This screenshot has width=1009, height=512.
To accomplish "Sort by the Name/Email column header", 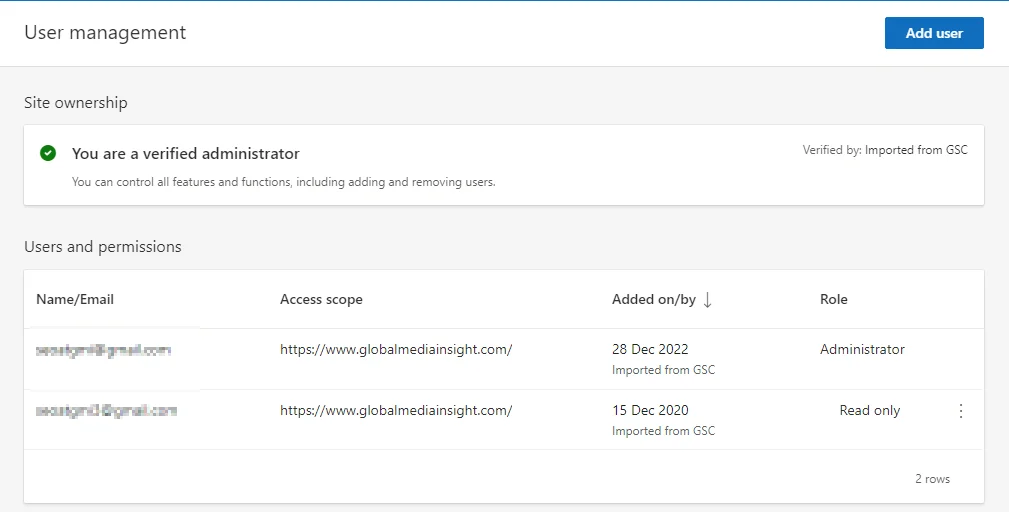I will pyautogui.click(x=75, y=300).
